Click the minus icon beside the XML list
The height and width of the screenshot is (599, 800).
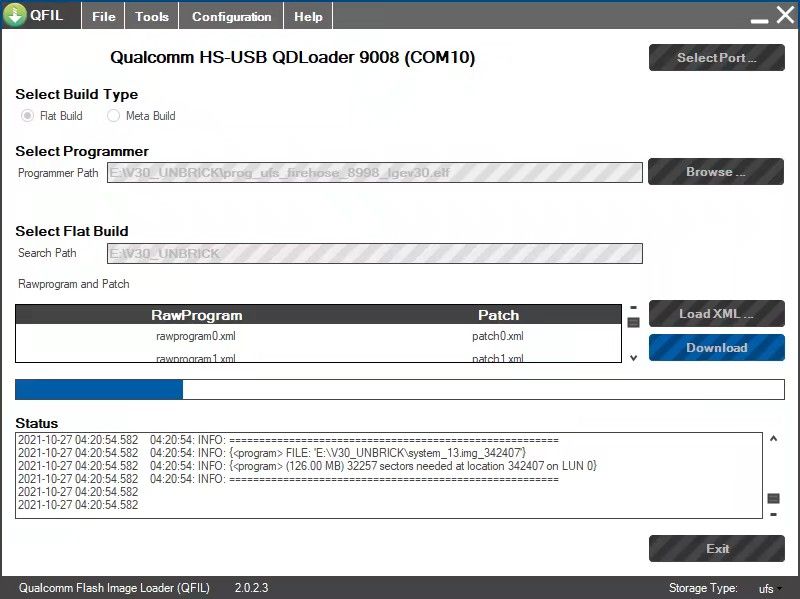coord(633,308)
